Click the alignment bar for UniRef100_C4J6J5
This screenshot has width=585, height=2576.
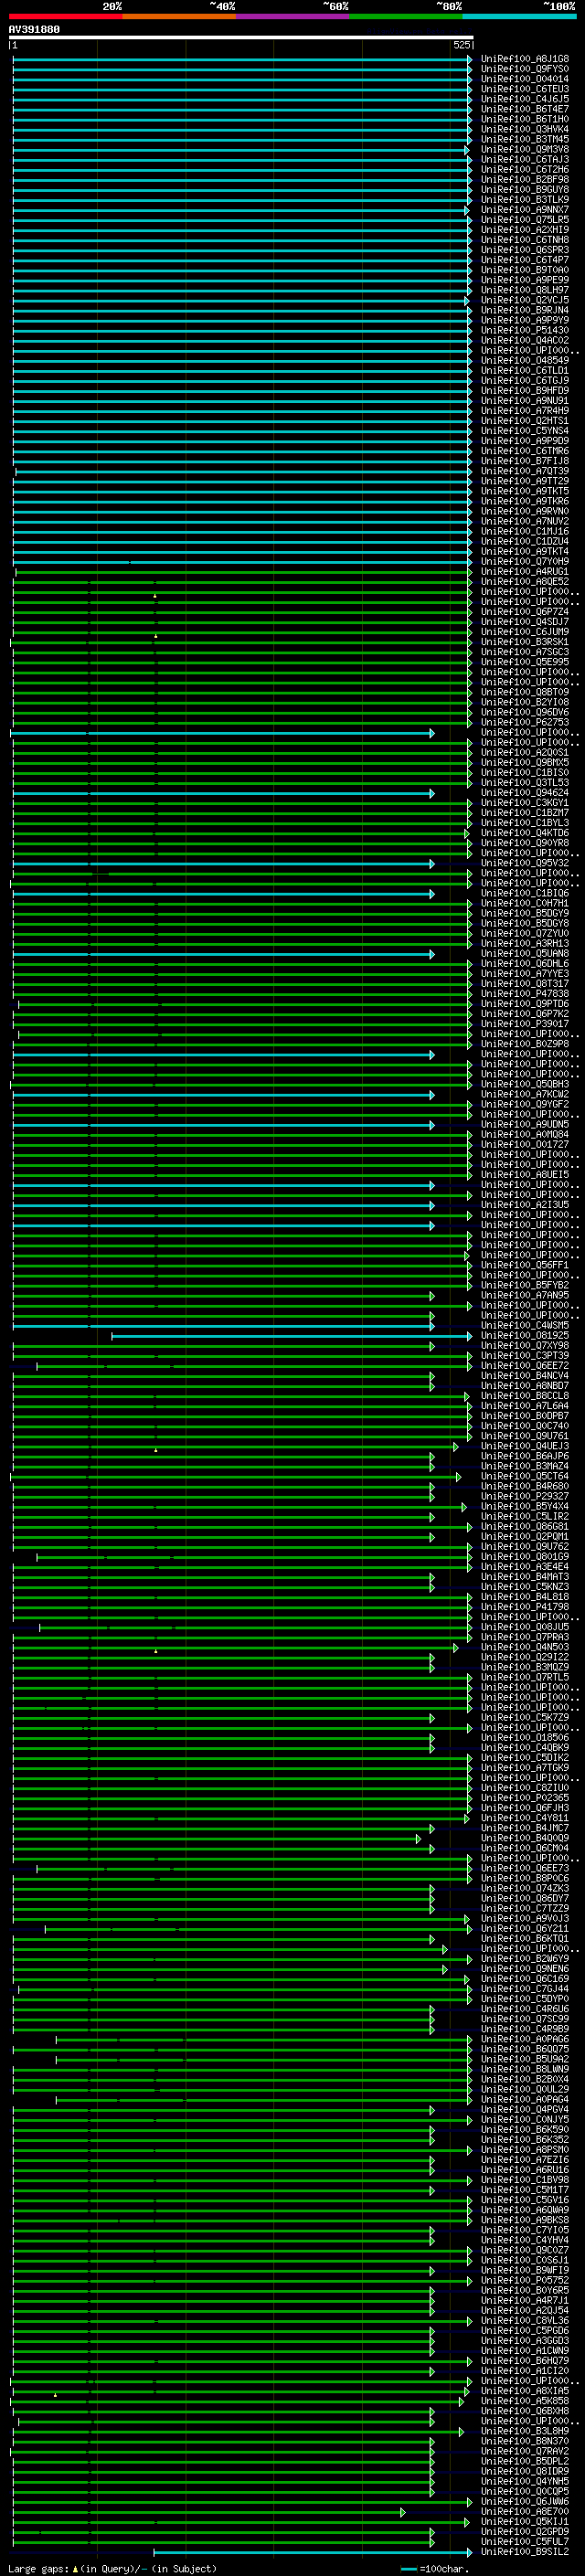click(242, 100)
